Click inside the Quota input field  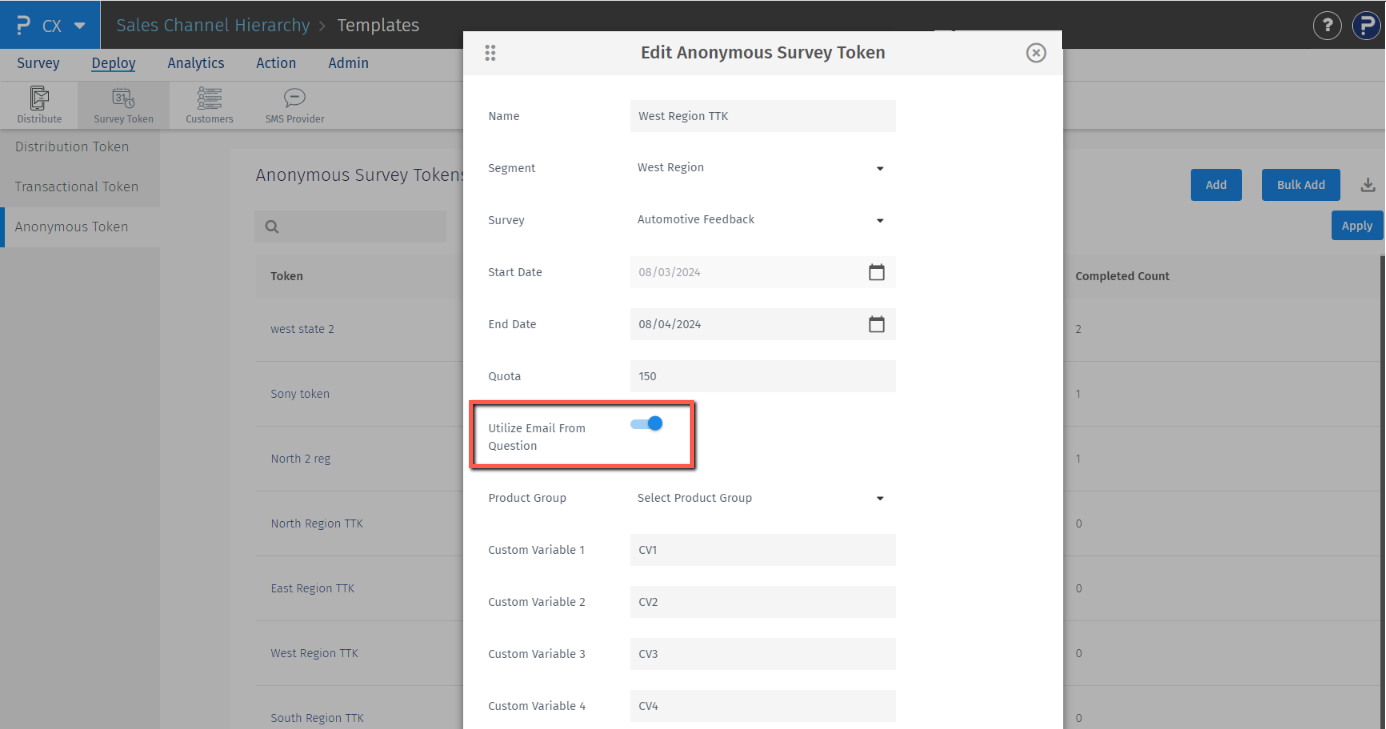pos(762,375)
